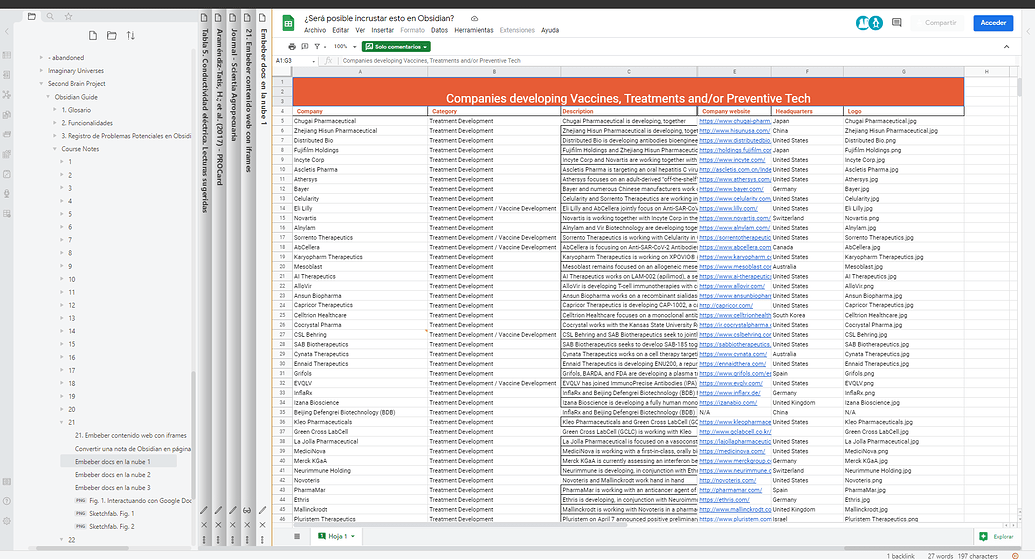Close the Tabla 5. Conductividad eléctrica pane
The width and height of the screenshot is (1035, 559).
click(x=204, y=525)
